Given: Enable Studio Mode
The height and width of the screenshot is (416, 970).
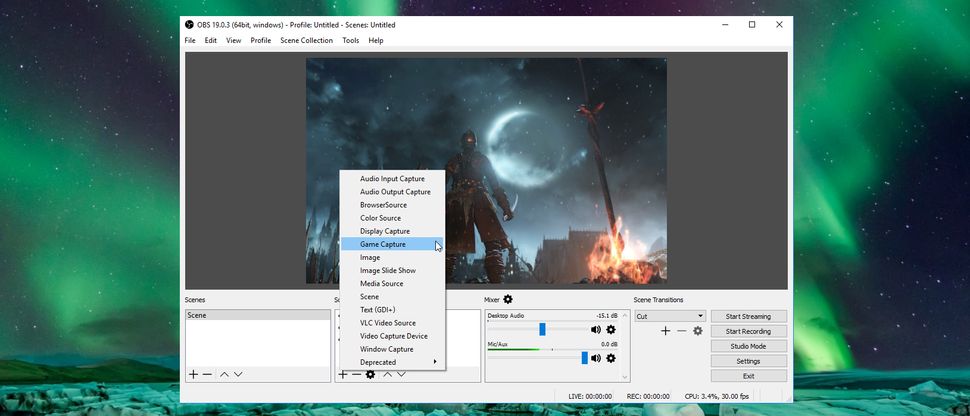Looking at the screenshot, I should coord(749,346).
